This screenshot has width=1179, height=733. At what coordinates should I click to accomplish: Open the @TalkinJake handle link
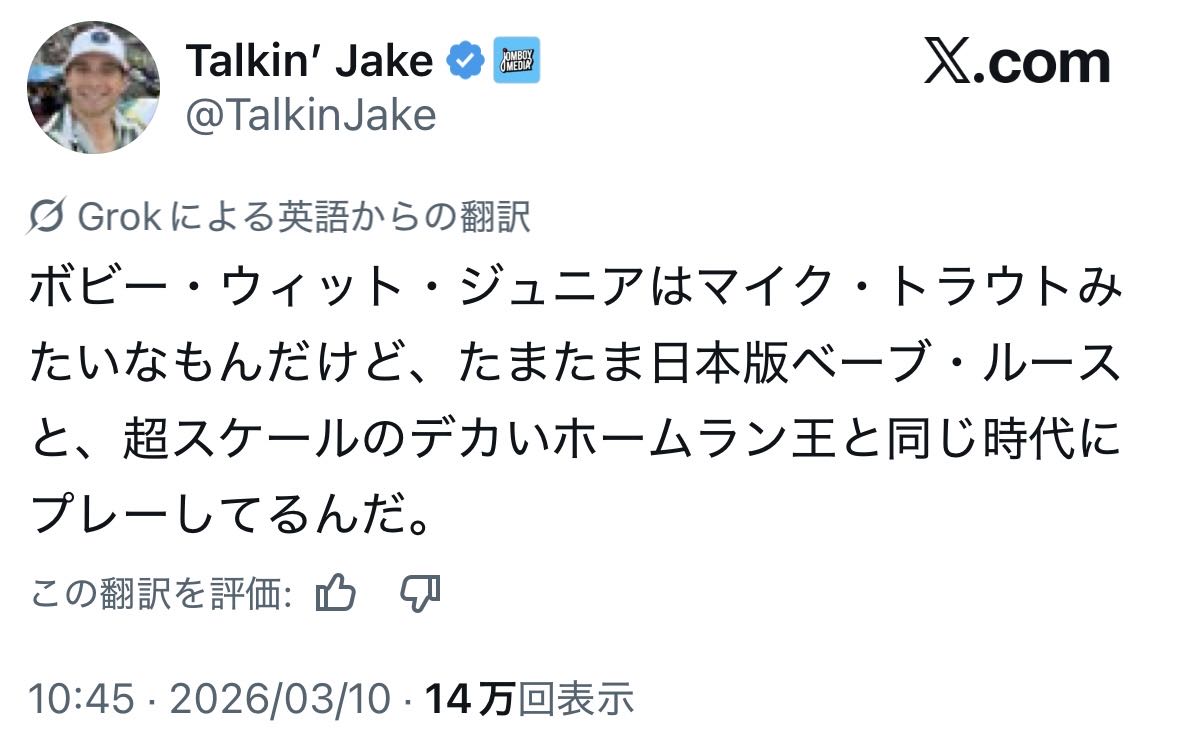click(x=311, y=116)
